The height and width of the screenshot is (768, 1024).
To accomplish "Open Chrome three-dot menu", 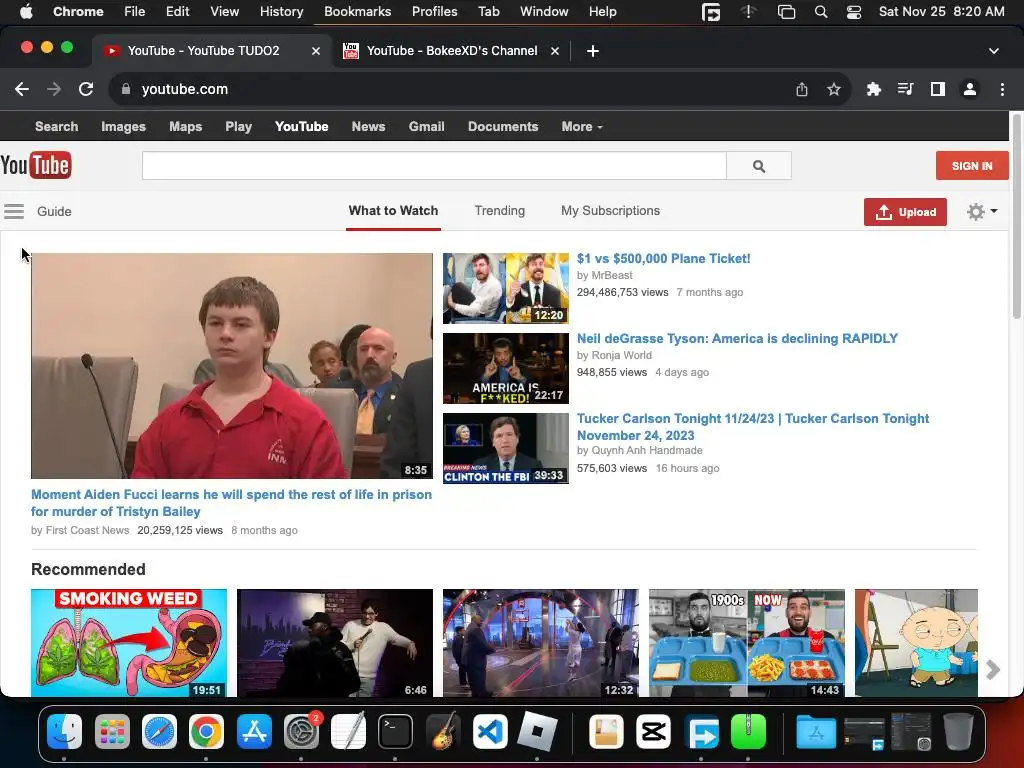I will (x=1002, y=89).
